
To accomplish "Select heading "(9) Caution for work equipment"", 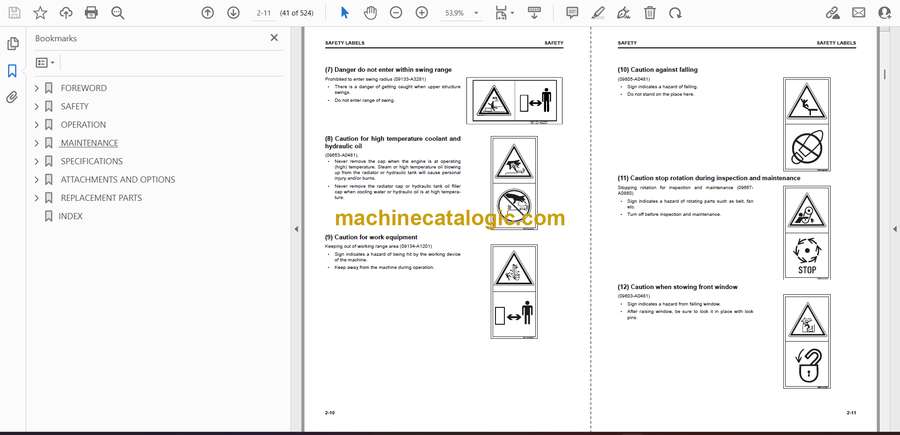I will click(x=371, y=237).
